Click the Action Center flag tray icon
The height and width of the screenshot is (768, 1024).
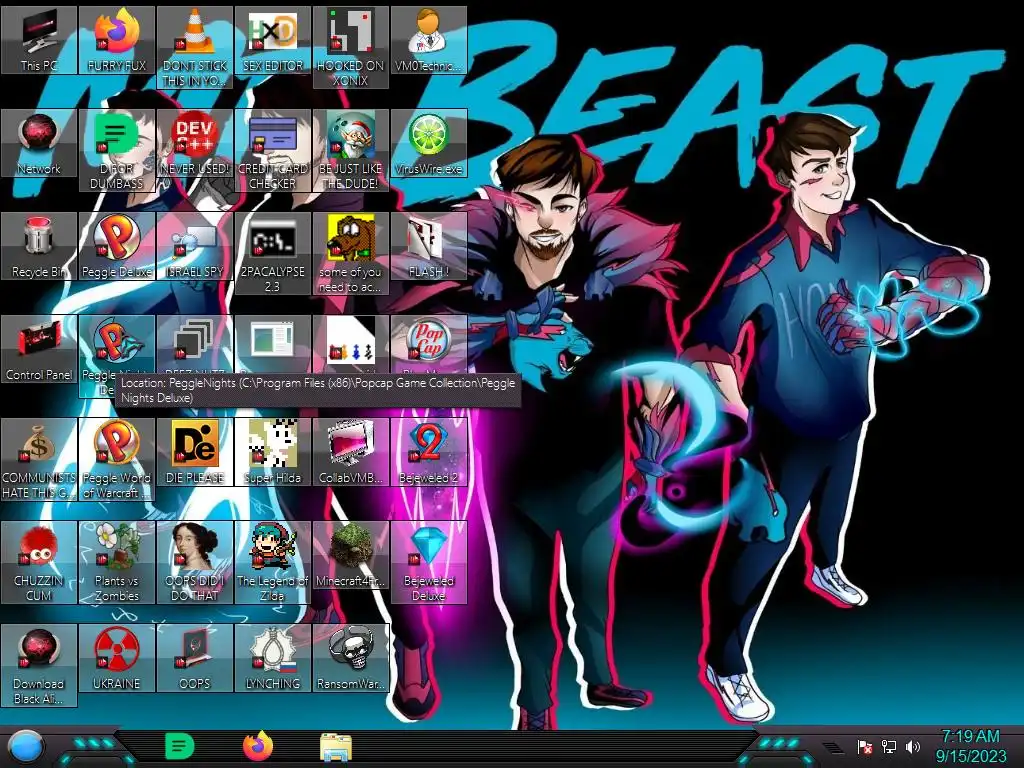[865, 746]
